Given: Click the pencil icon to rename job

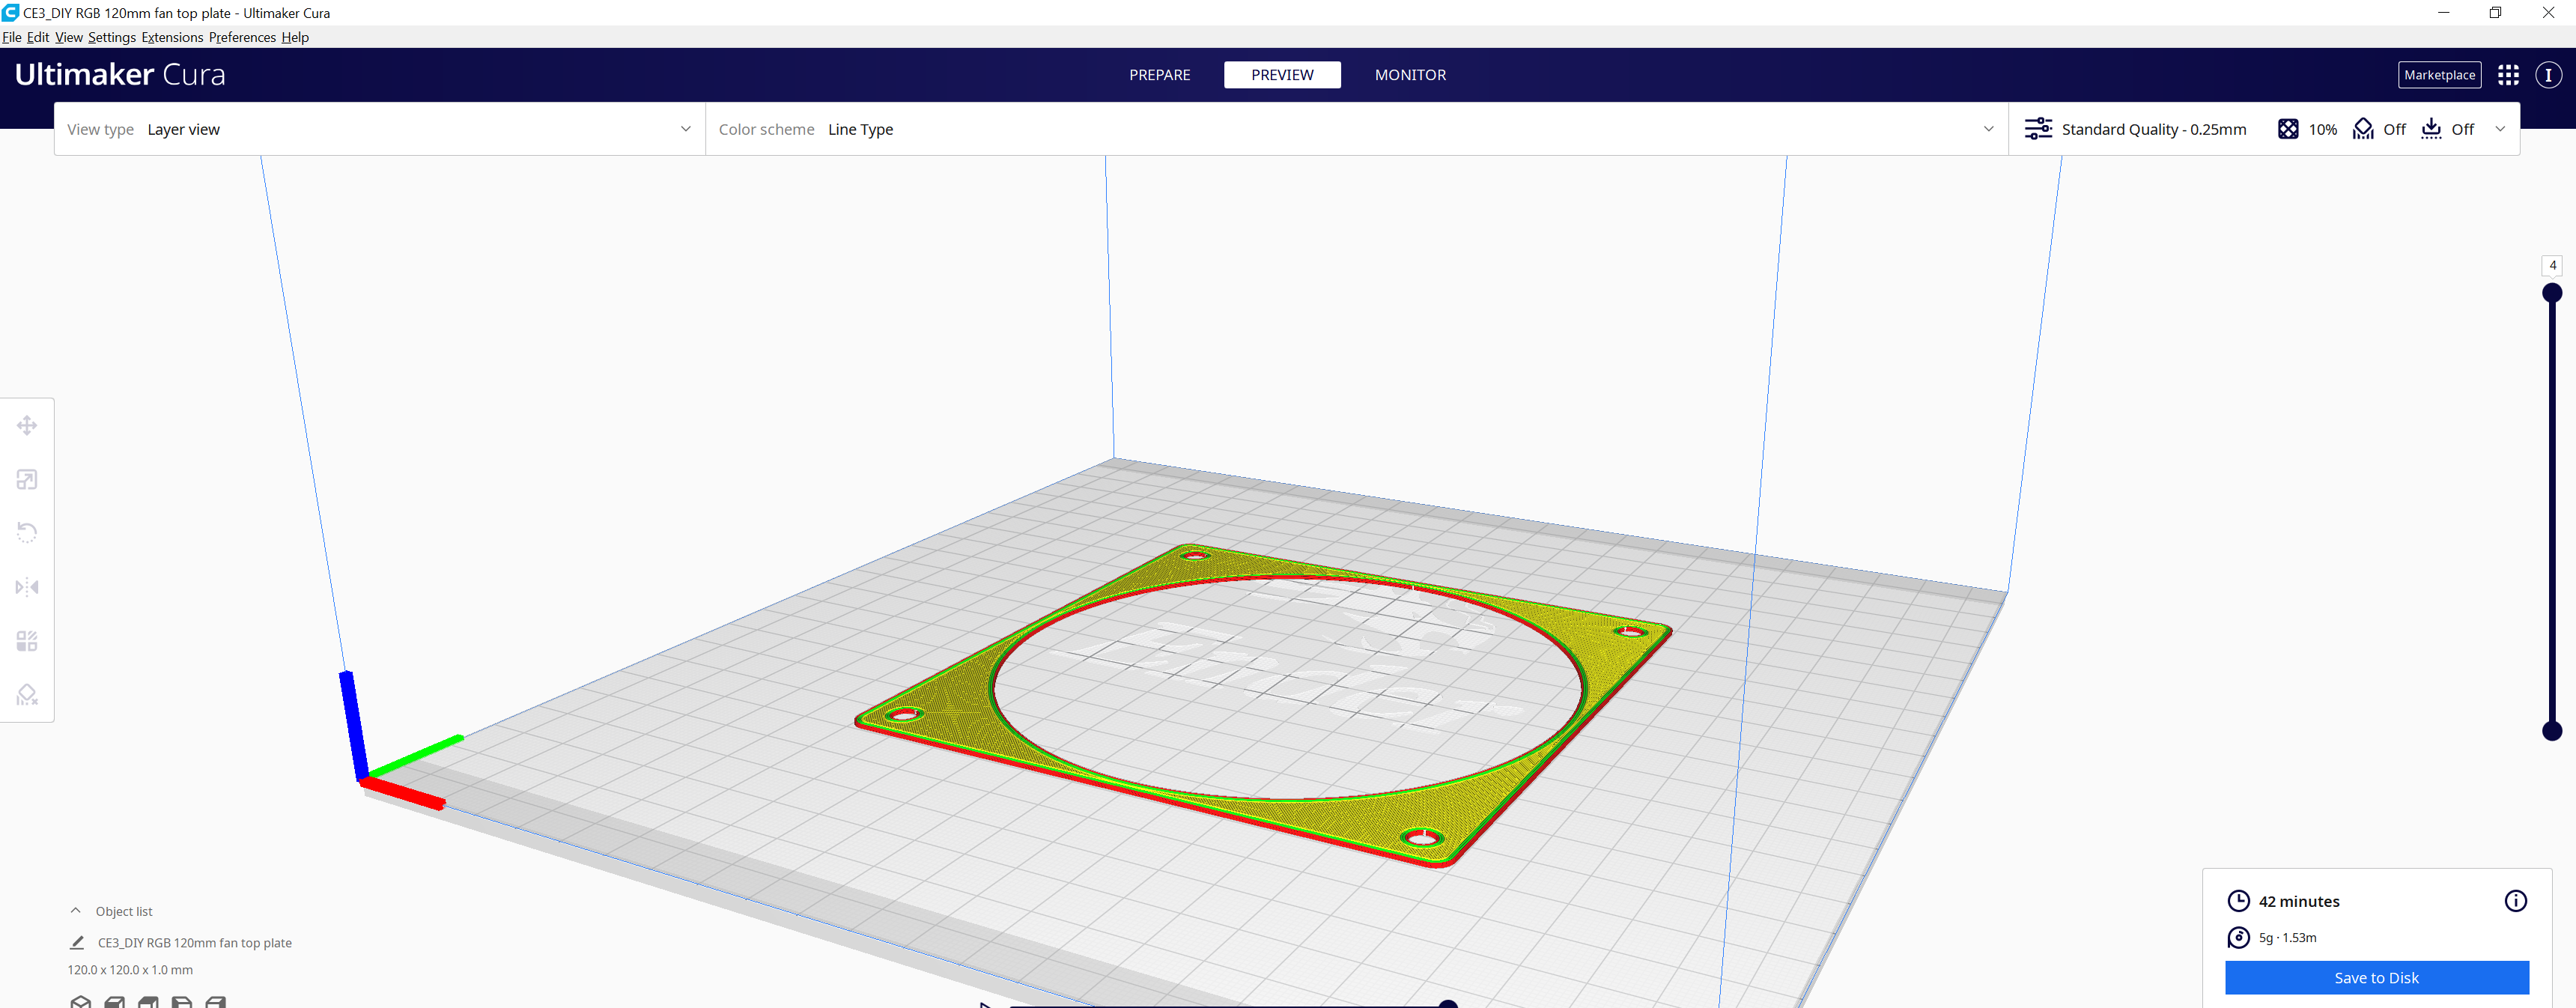Looking at the screenshot, I should (77, 942).
